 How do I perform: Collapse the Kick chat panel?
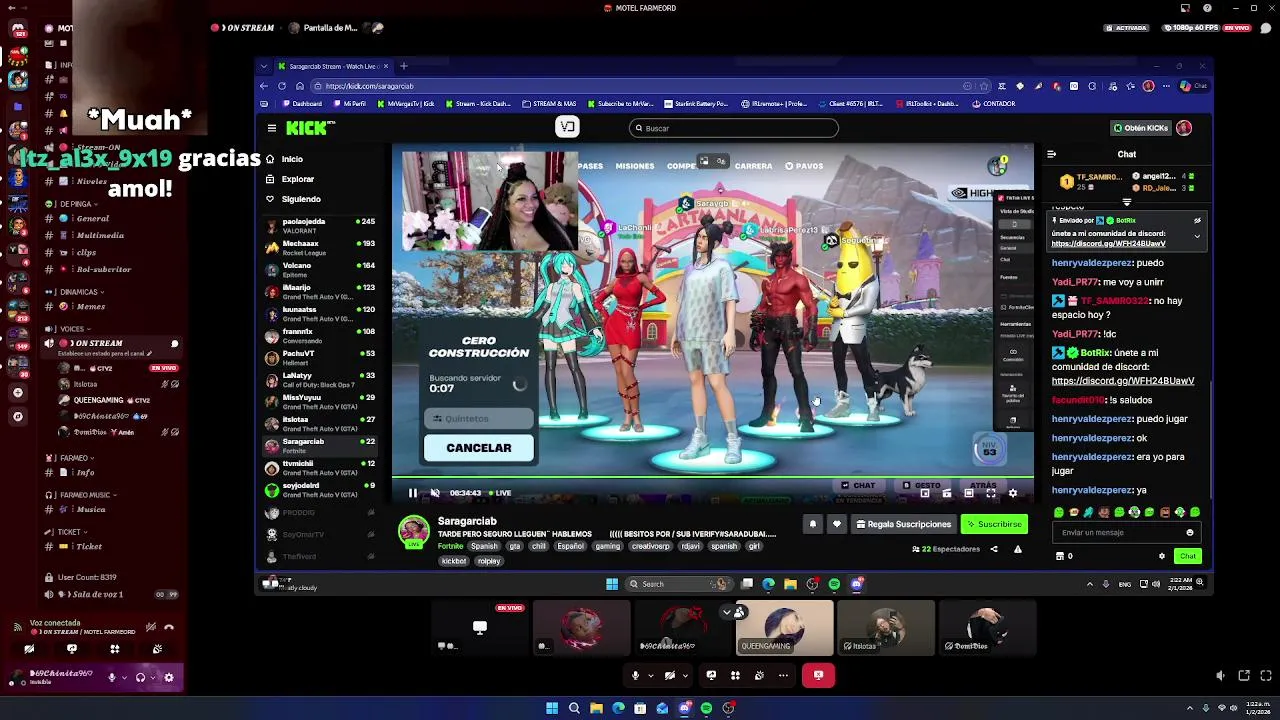1051,154
